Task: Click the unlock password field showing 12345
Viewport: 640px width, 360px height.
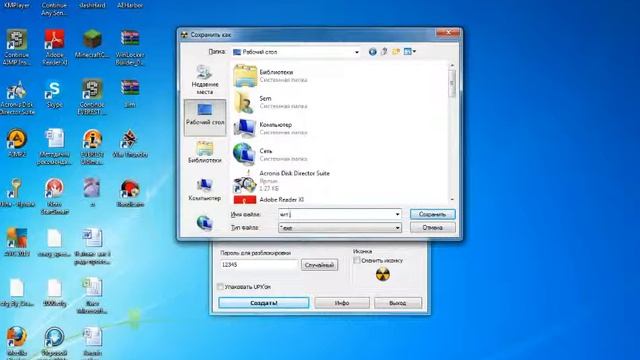Action: [259, 265]
